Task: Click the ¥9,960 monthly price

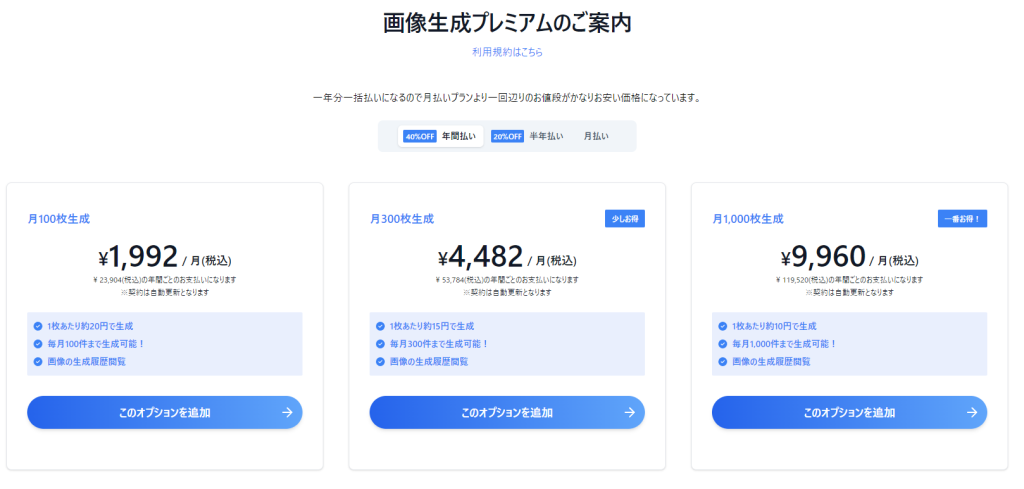Action: tap(821, 258)
